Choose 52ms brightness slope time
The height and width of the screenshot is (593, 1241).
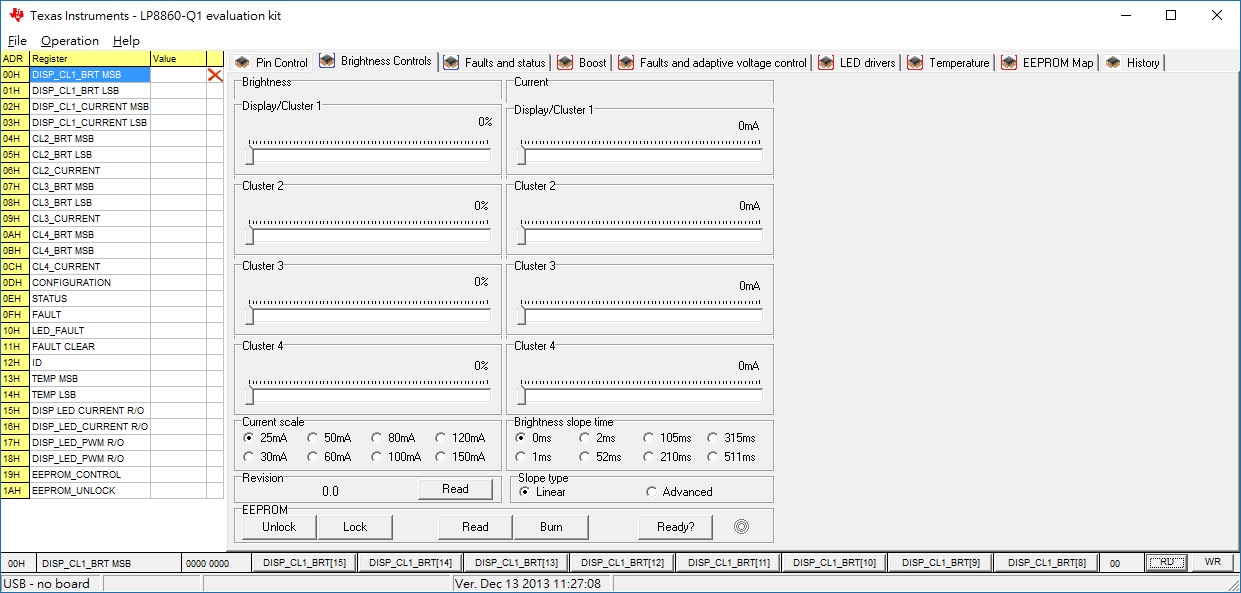[601, 457]
